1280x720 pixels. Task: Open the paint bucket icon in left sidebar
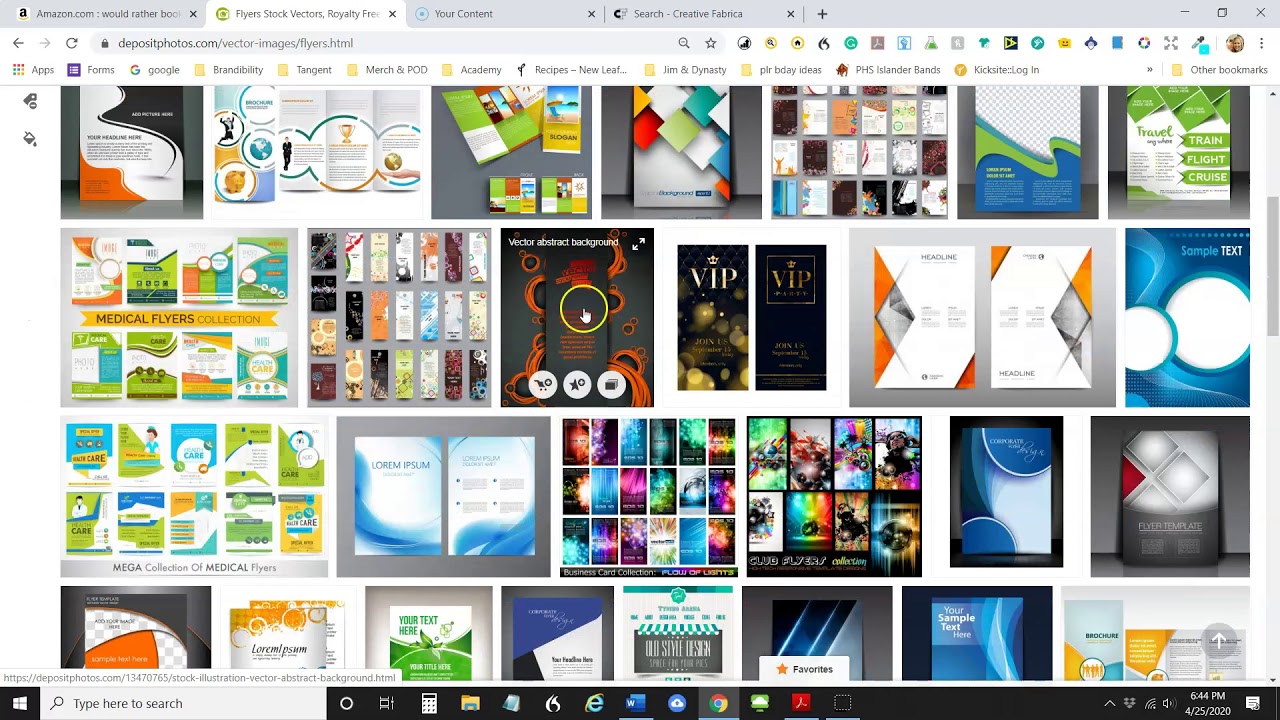click(x=30, y=138)
